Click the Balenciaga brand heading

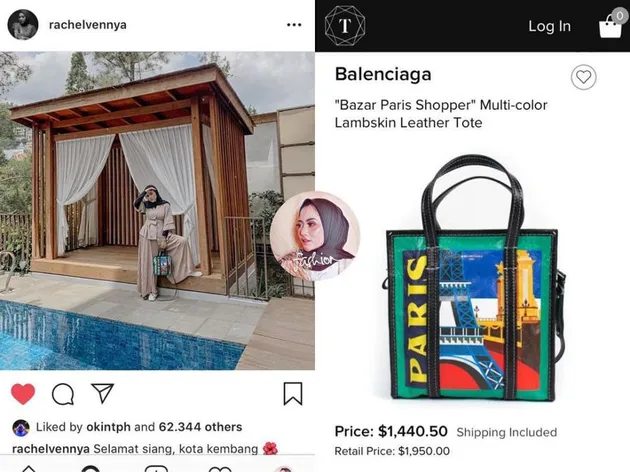click(383, 74)
